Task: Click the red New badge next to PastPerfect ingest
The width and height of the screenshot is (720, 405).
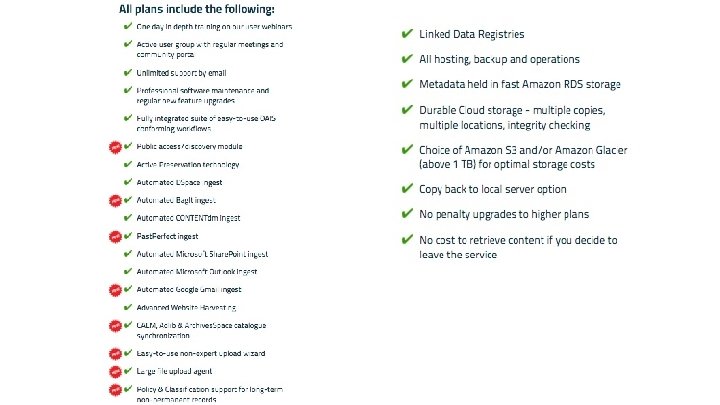Action: point(114,236)
